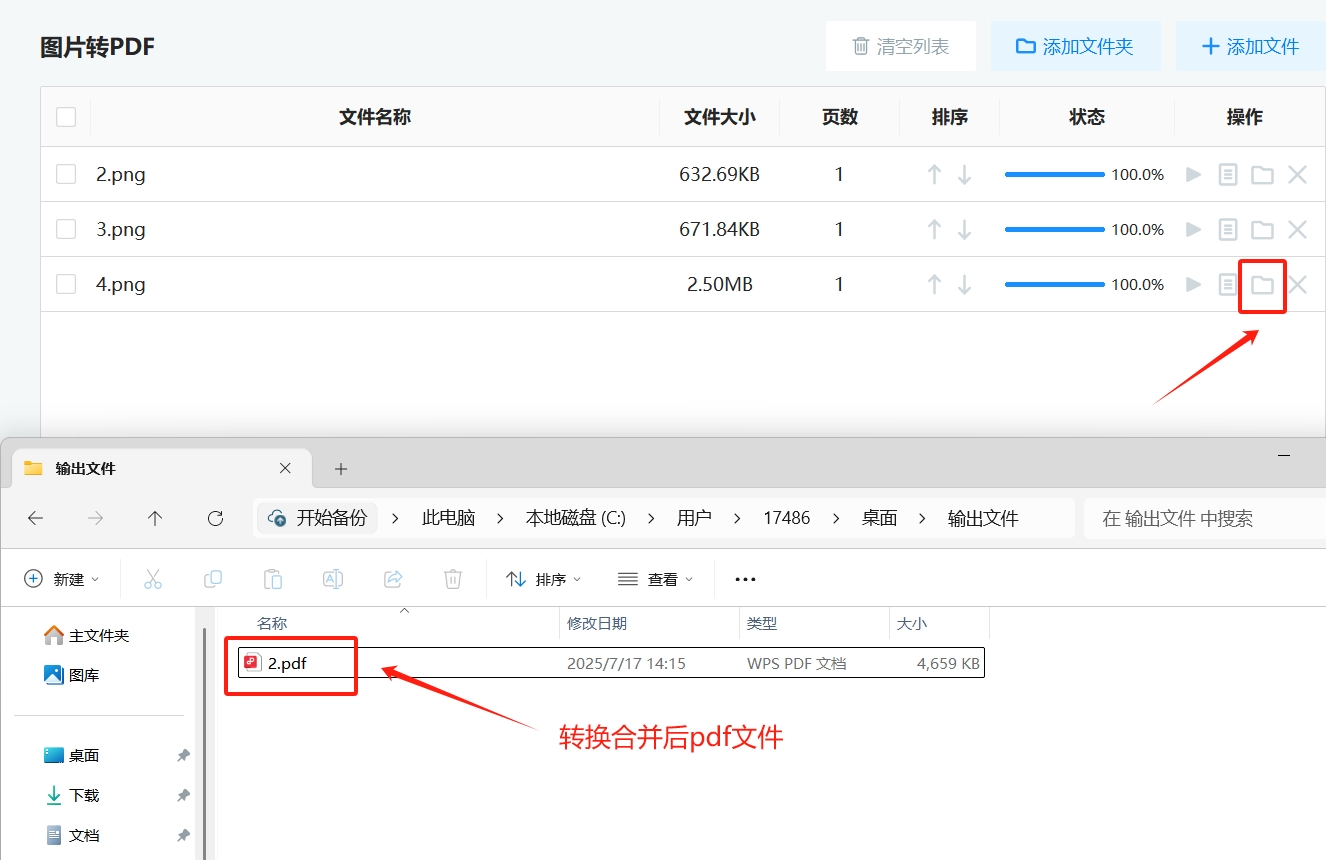Preview the converted document for 3.png

pyautogui.click(x=1228, y=228)
